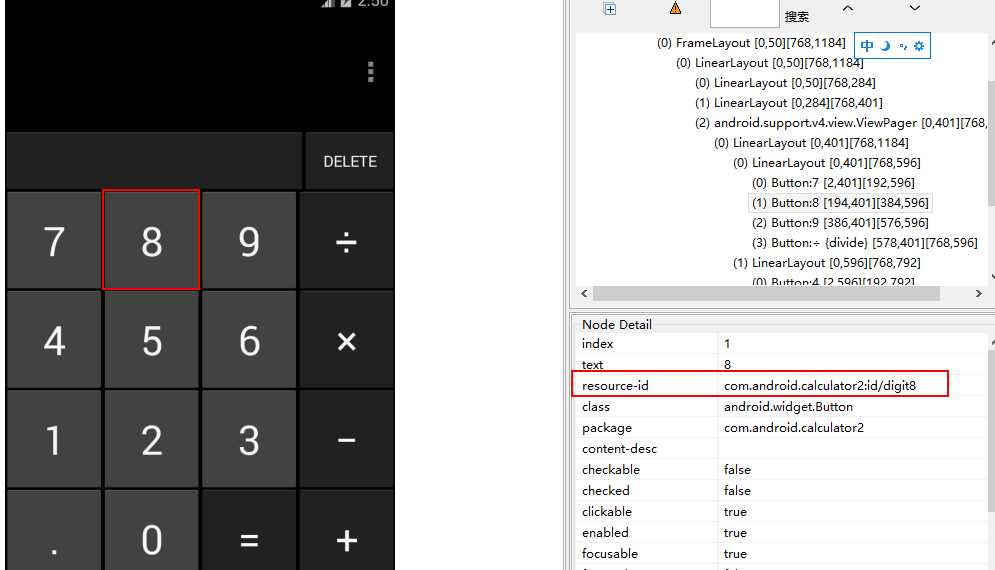Image resolution: width=995 pixels, height=570 pixels.
Task: Select the android.support.v4.view.ViewPager node
Action: point(841,123)
